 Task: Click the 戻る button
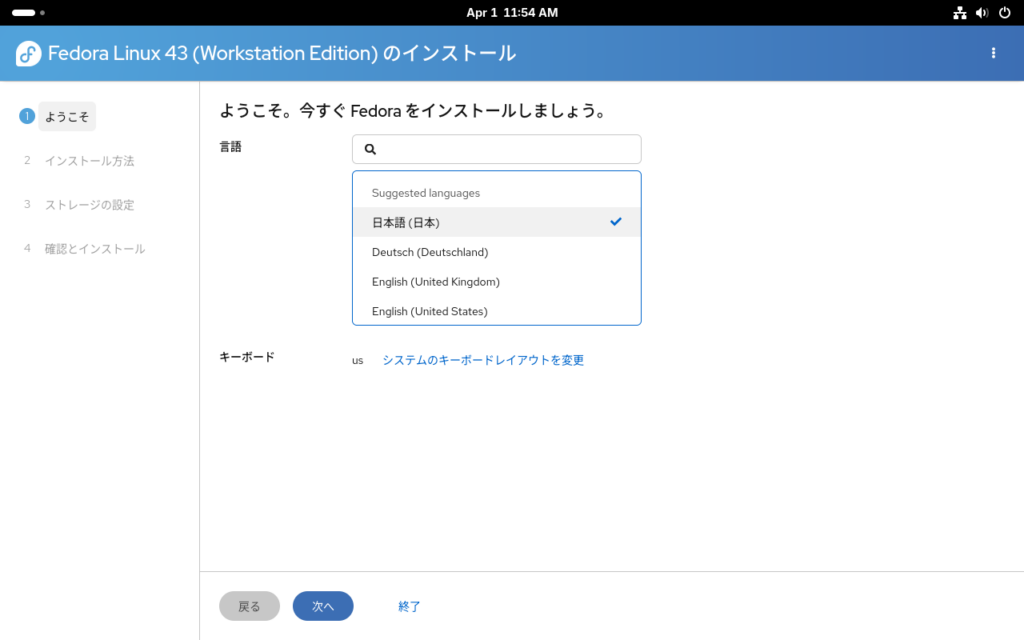pyautogui.click(x=249, y=606)
